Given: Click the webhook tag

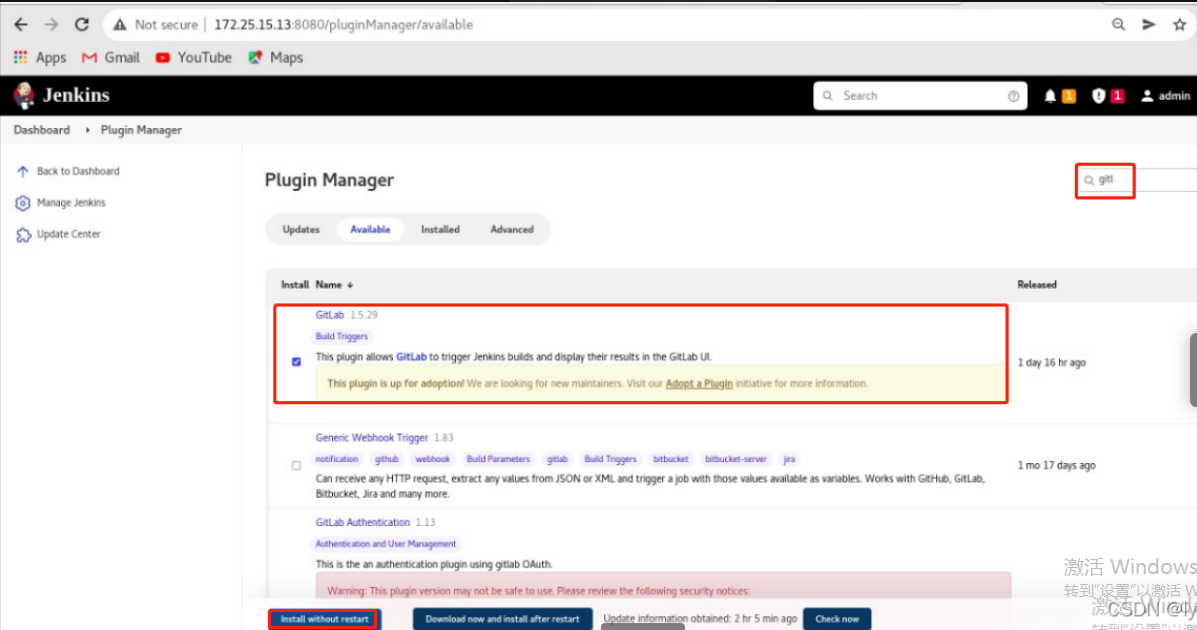Looking at the screenshot, I should (433, 459).
